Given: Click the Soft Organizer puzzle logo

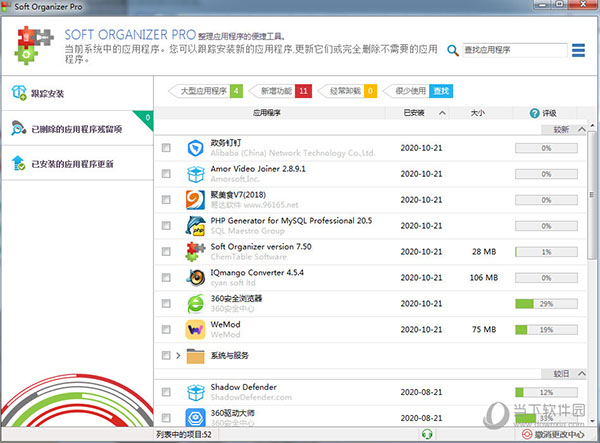Looking at the screenshot, I should pos(34,45).
